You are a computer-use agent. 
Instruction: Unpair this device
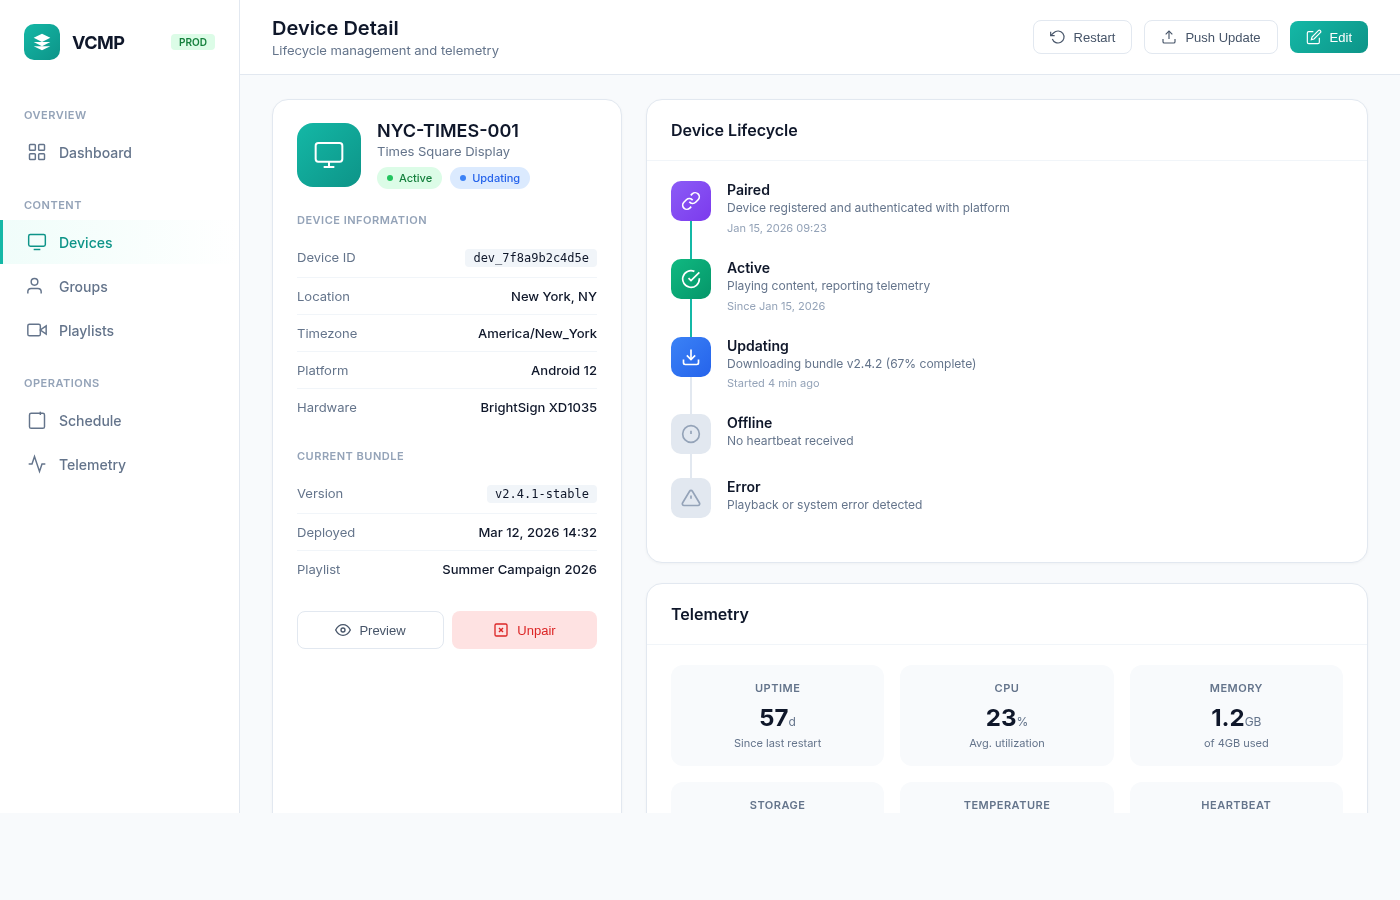(524, 630)
